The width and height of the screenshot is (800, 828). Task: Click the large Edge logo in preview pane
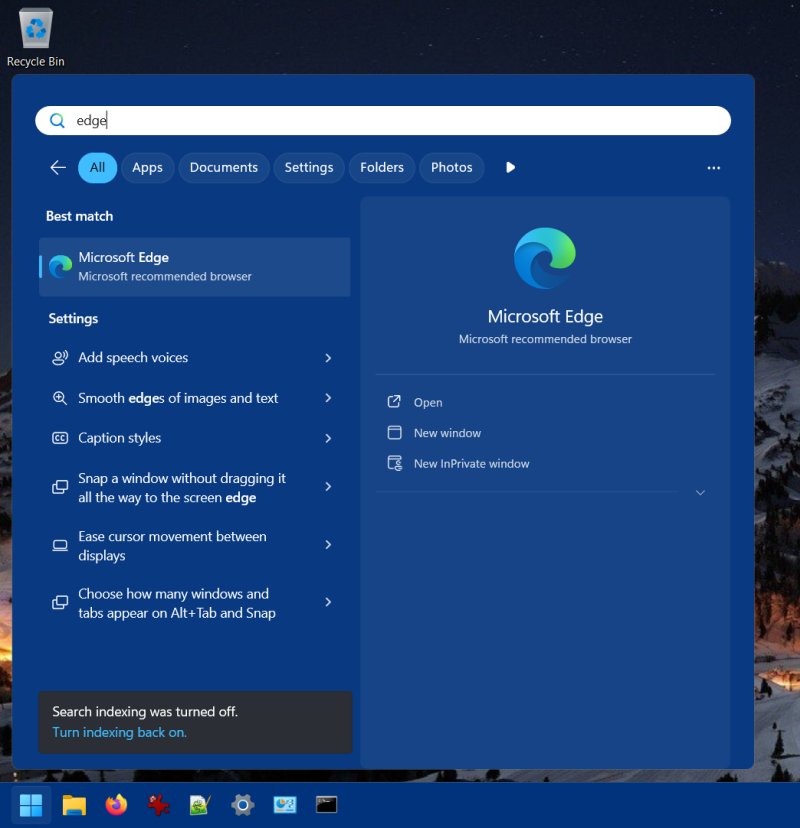545,258
